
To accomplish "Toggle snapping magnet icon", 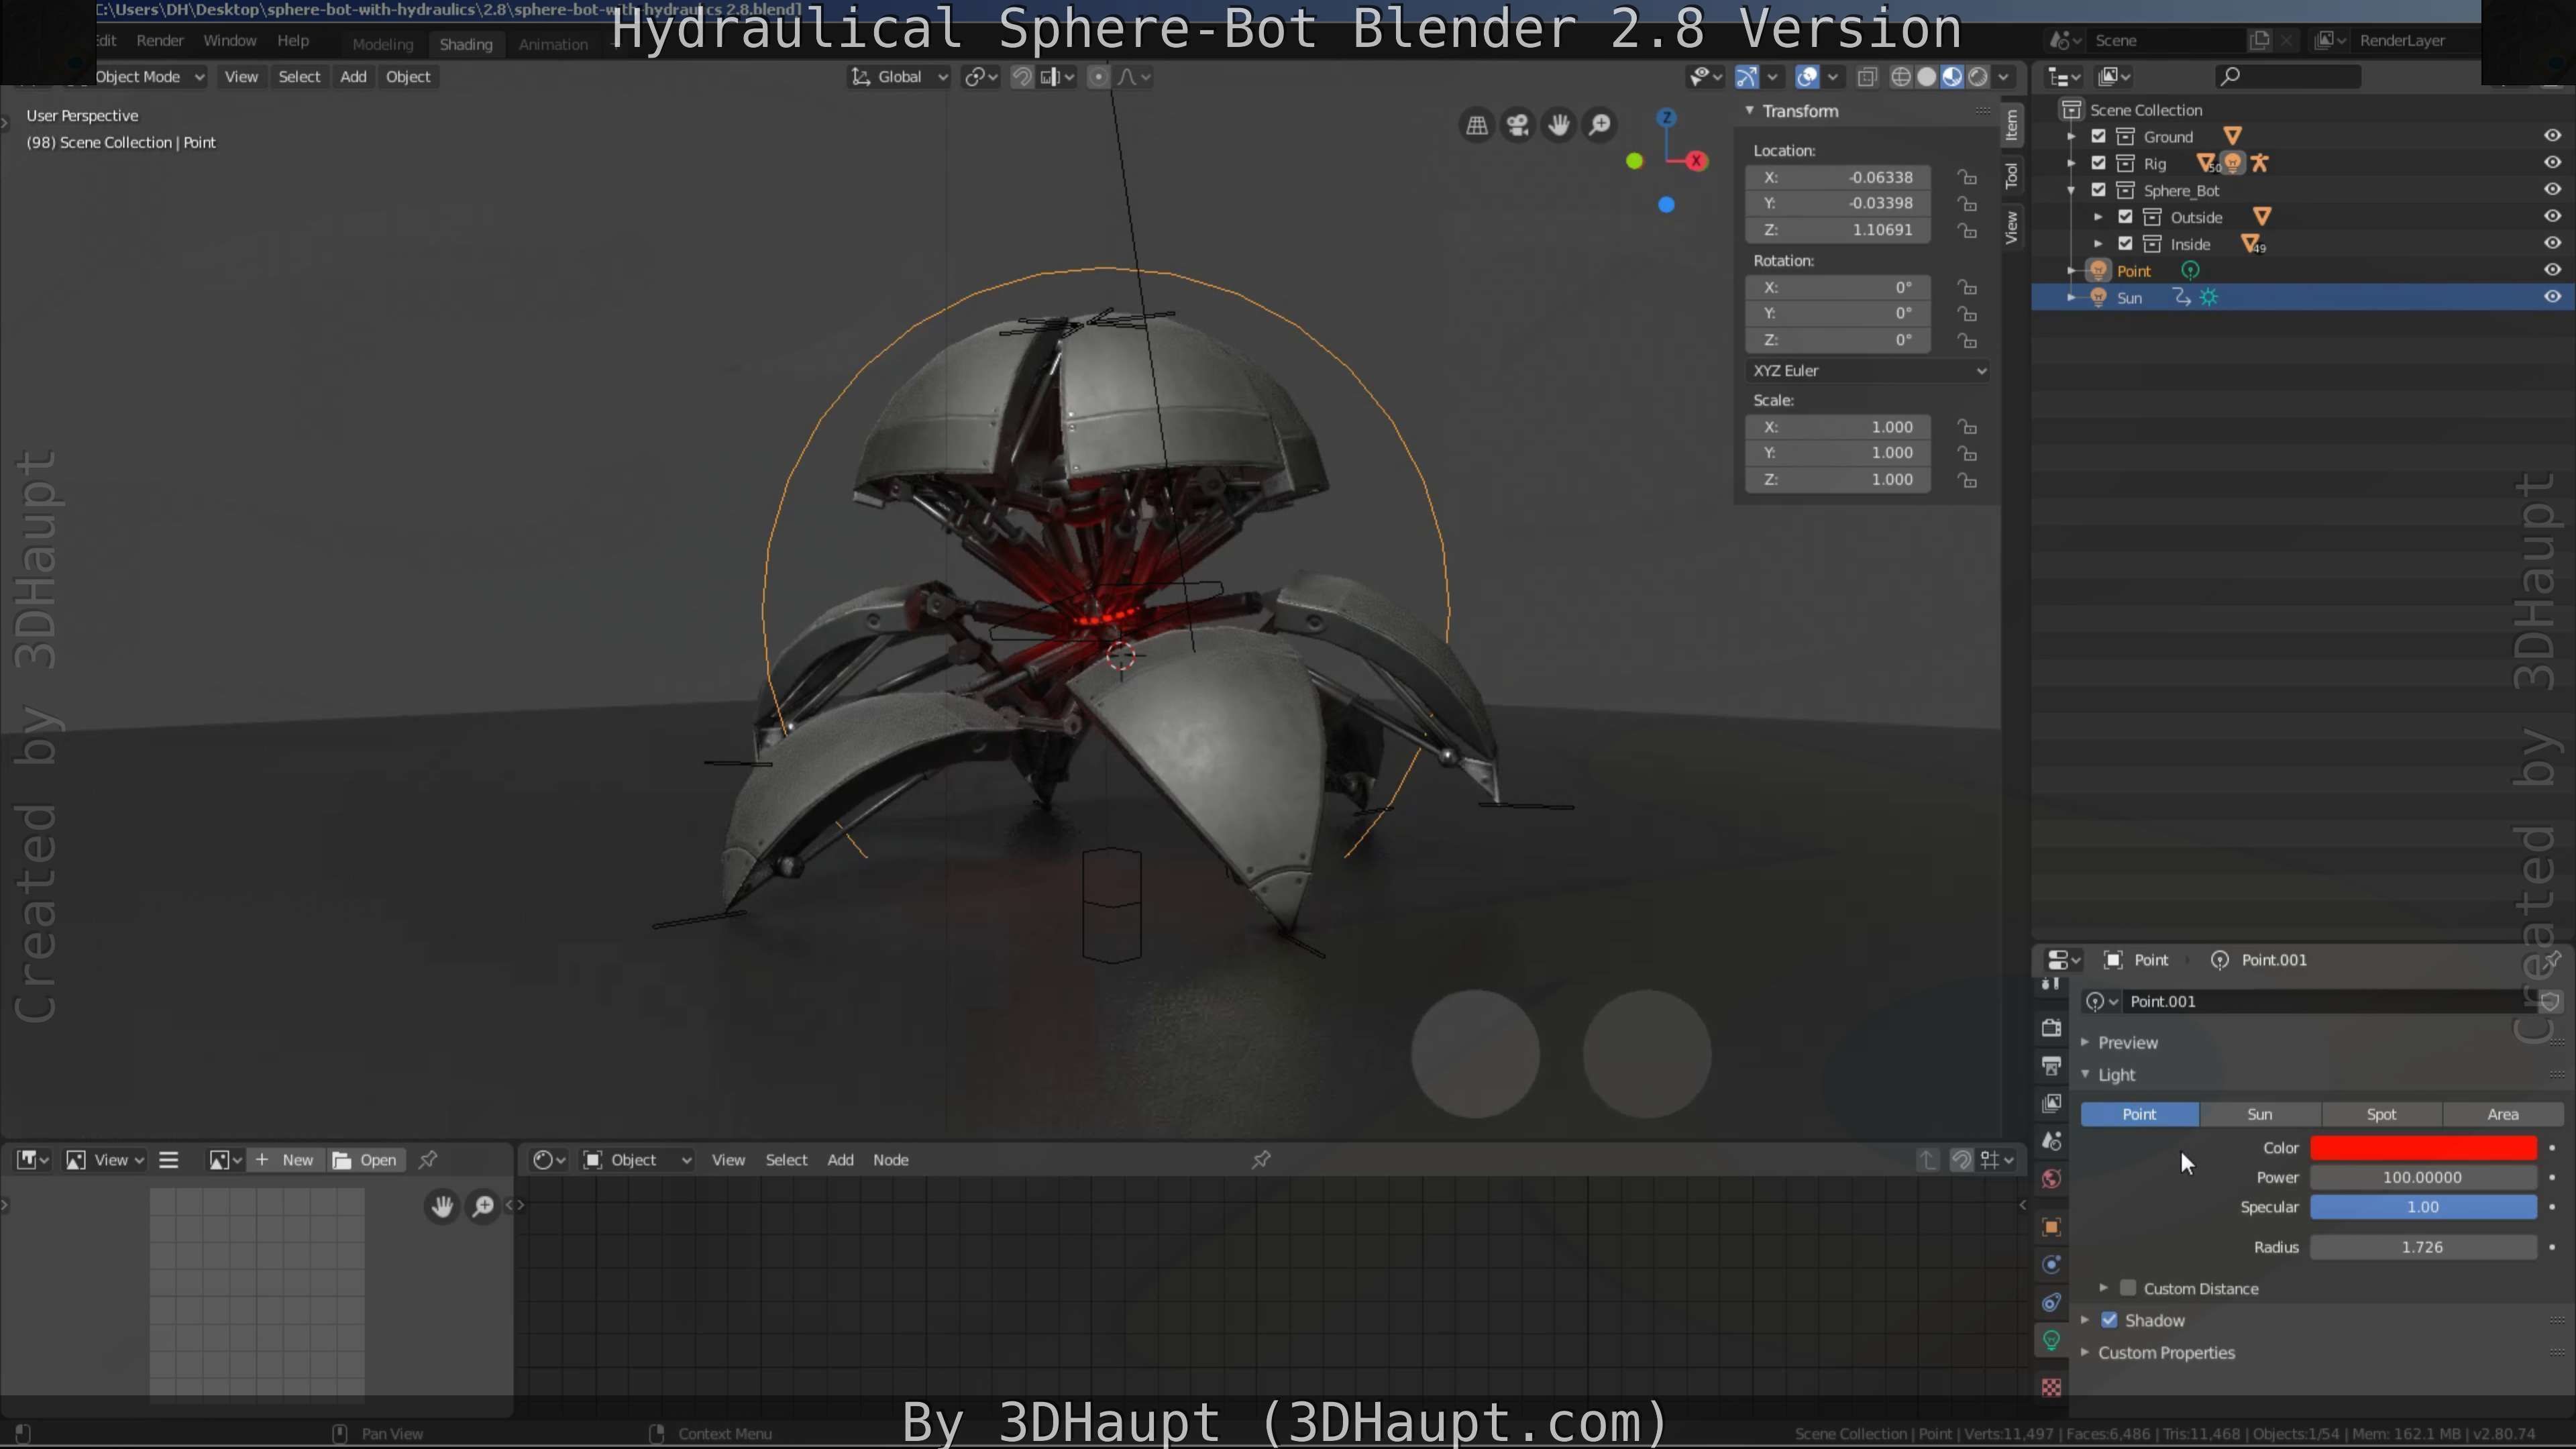I will [x=1022, y=77].
